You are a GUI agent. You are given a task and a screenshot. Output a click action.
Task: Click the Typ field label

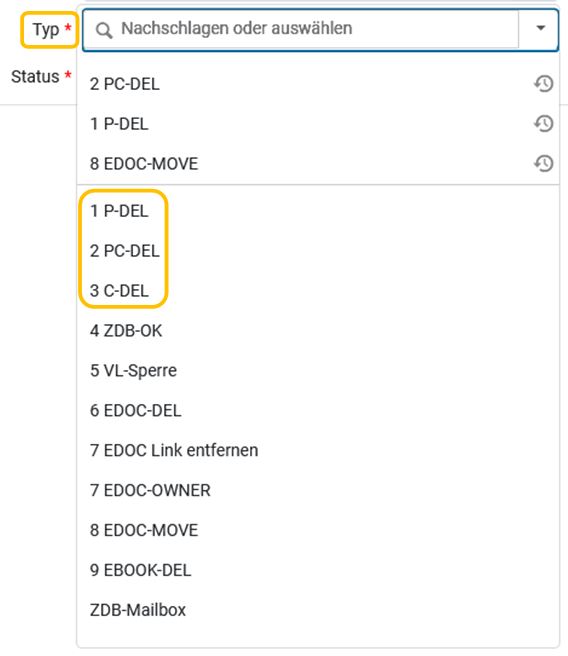46,30
